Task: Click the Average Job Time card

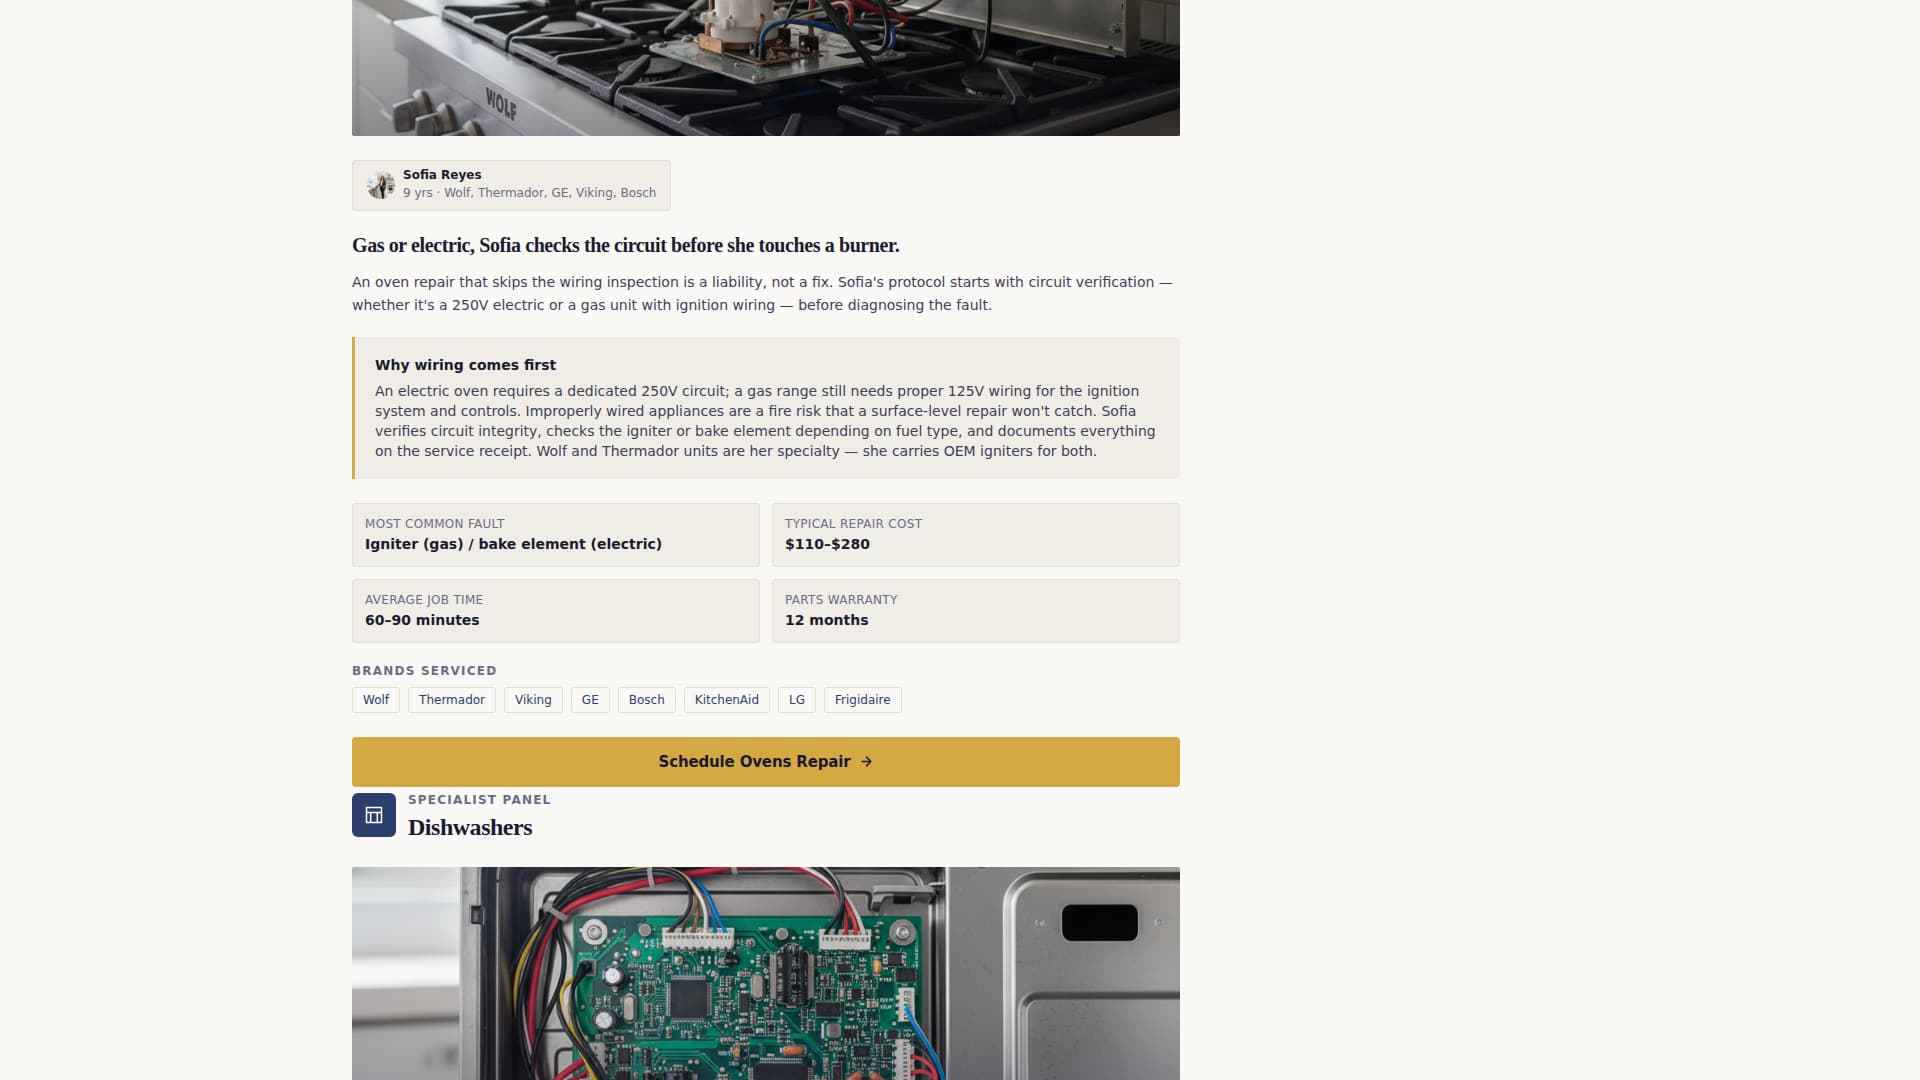Action: [556, 611]
